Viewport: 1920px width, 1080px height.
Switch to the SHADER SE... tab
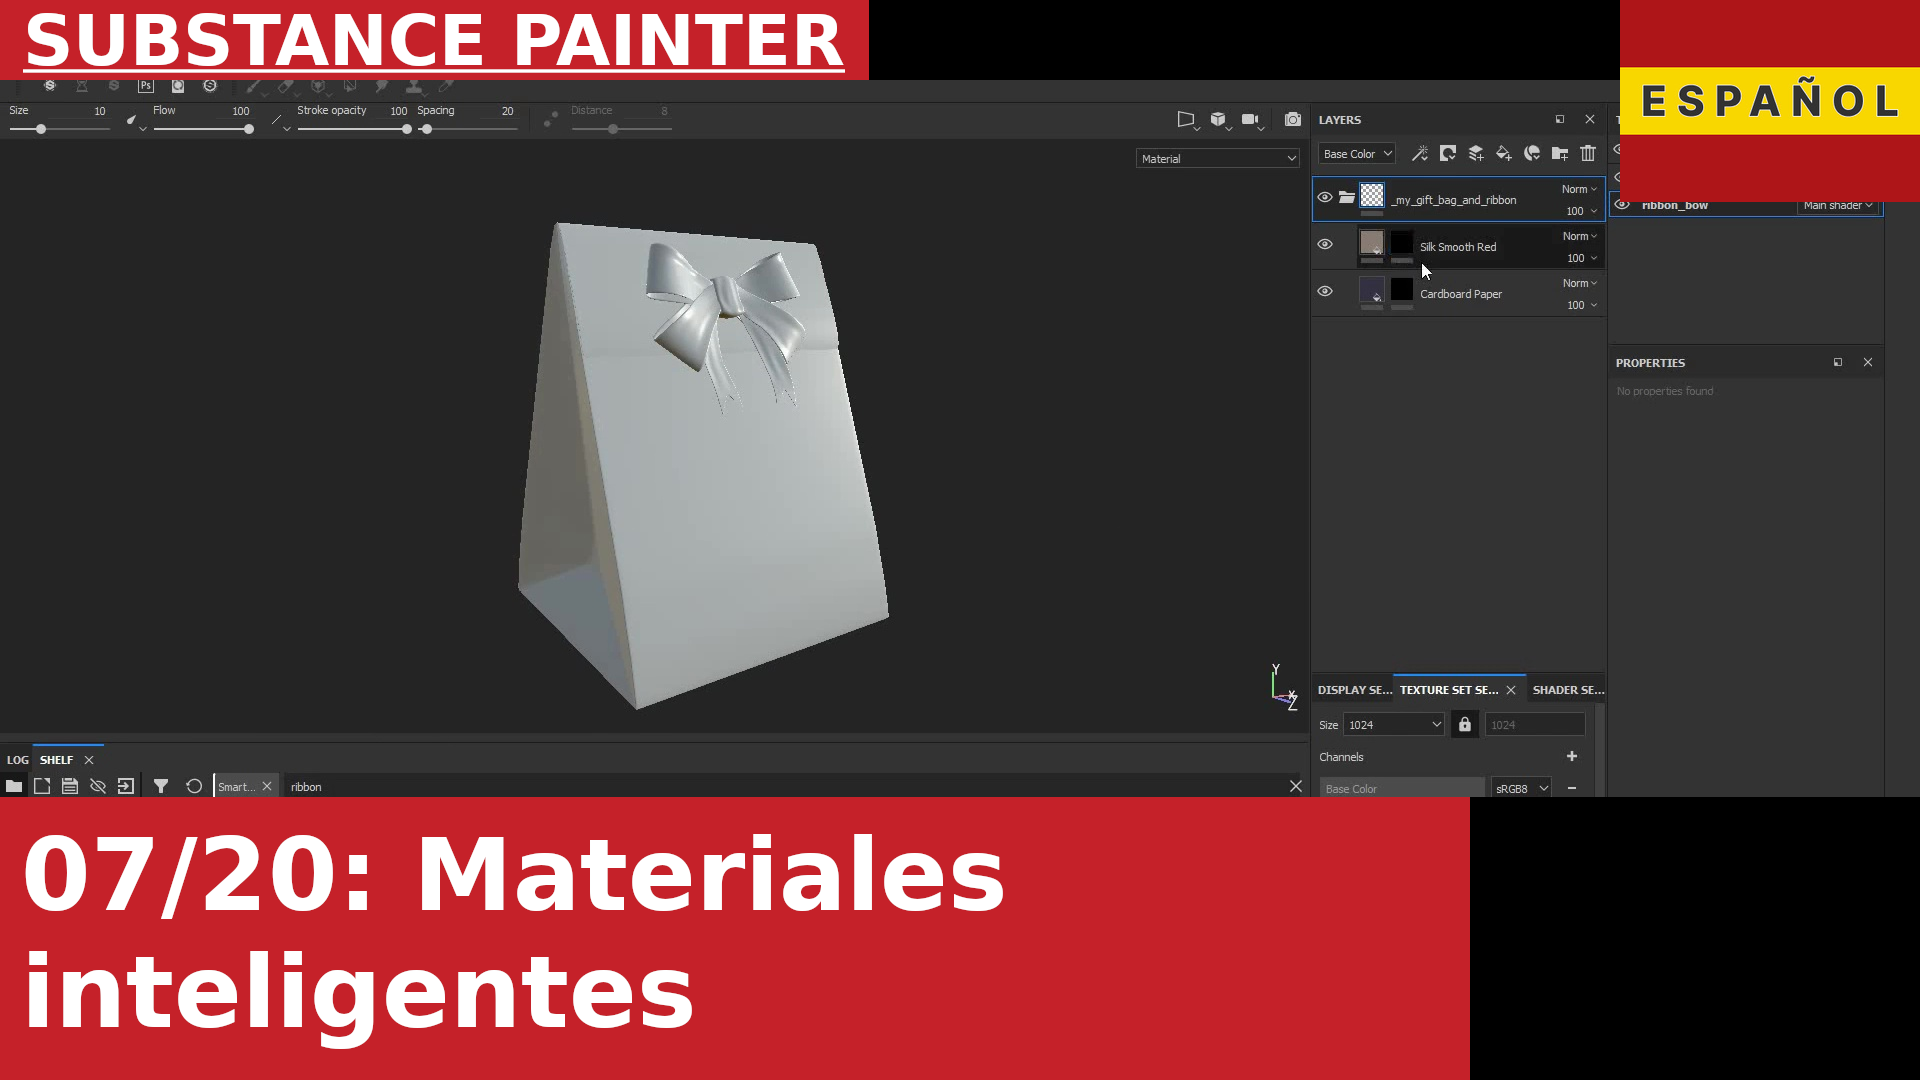coord(1568,690)
